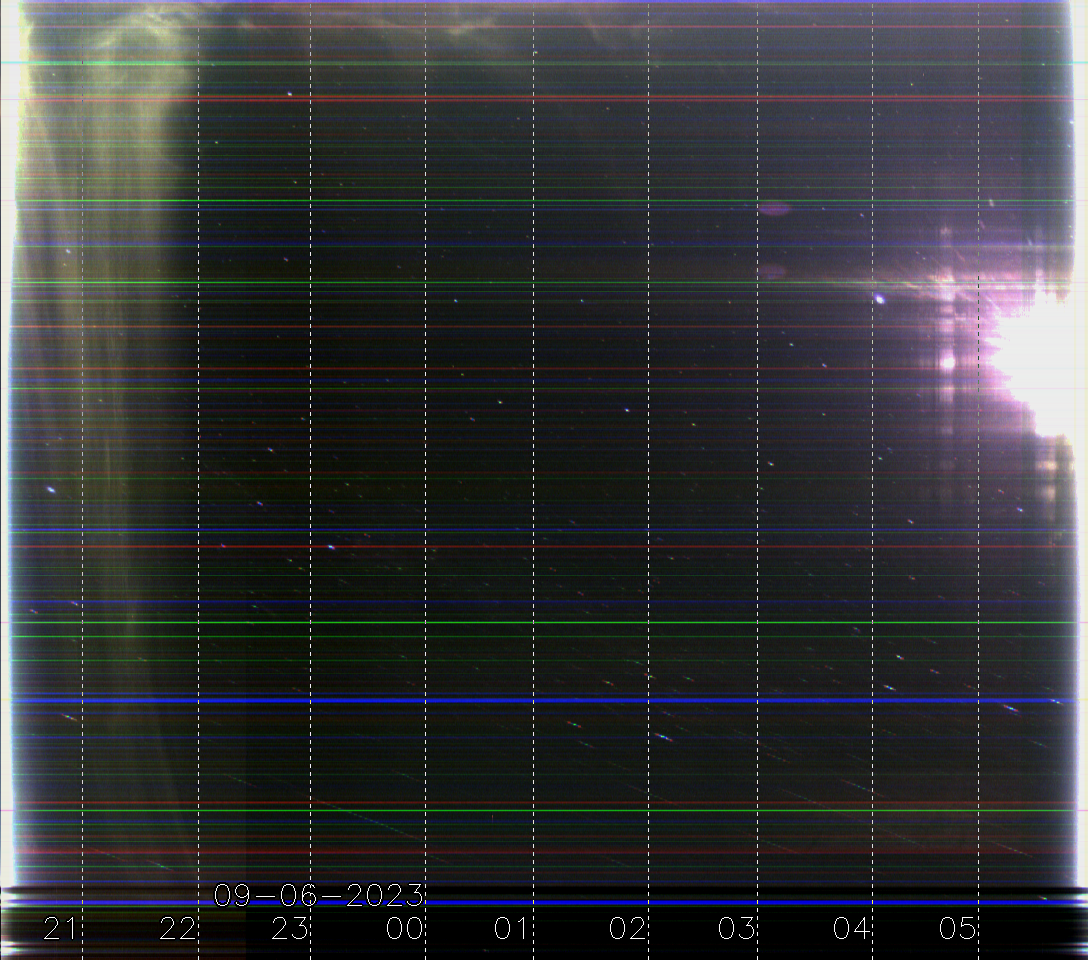Screen dimensions: 1088x960
Task: Click the hour label 04
Action: (851, 929)
